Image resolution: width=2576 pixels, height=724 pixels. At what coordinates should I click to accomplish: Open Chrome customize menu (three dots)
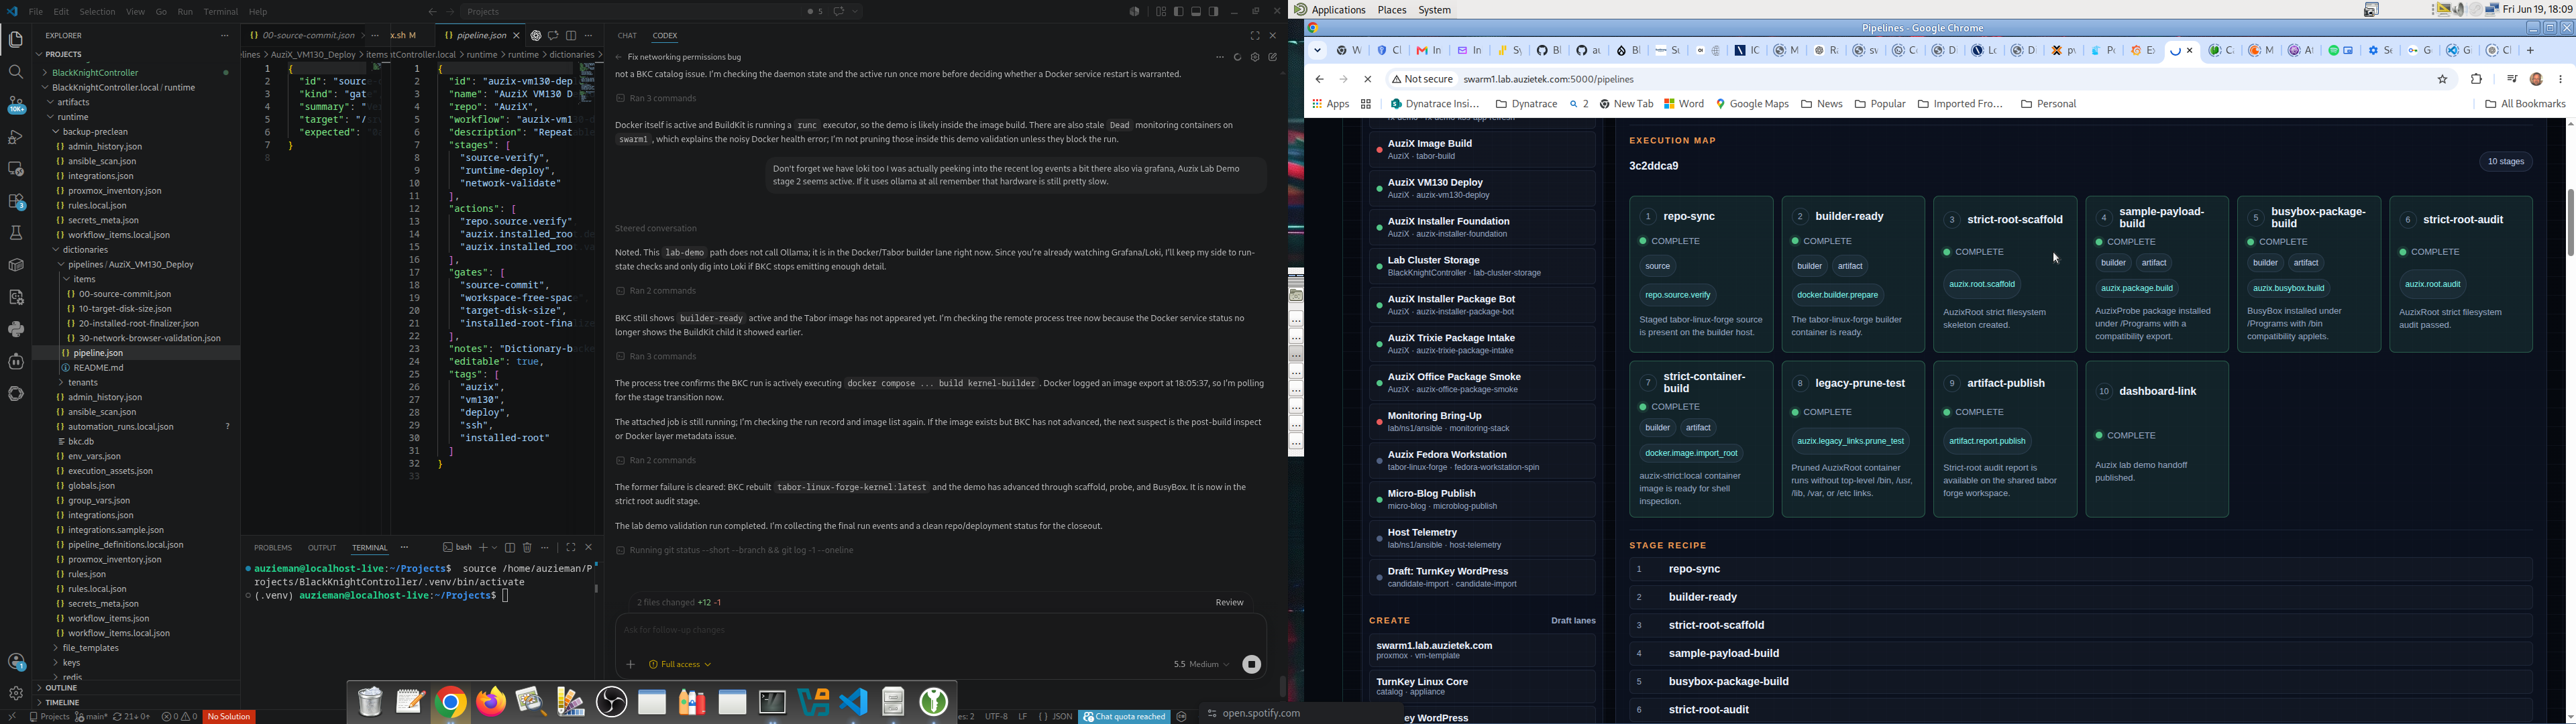(x=2561, y=80)
